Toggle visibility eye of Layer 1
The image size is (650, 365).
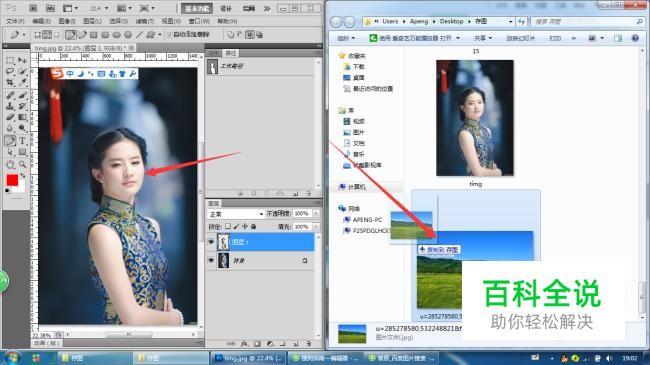coord(211,242)
